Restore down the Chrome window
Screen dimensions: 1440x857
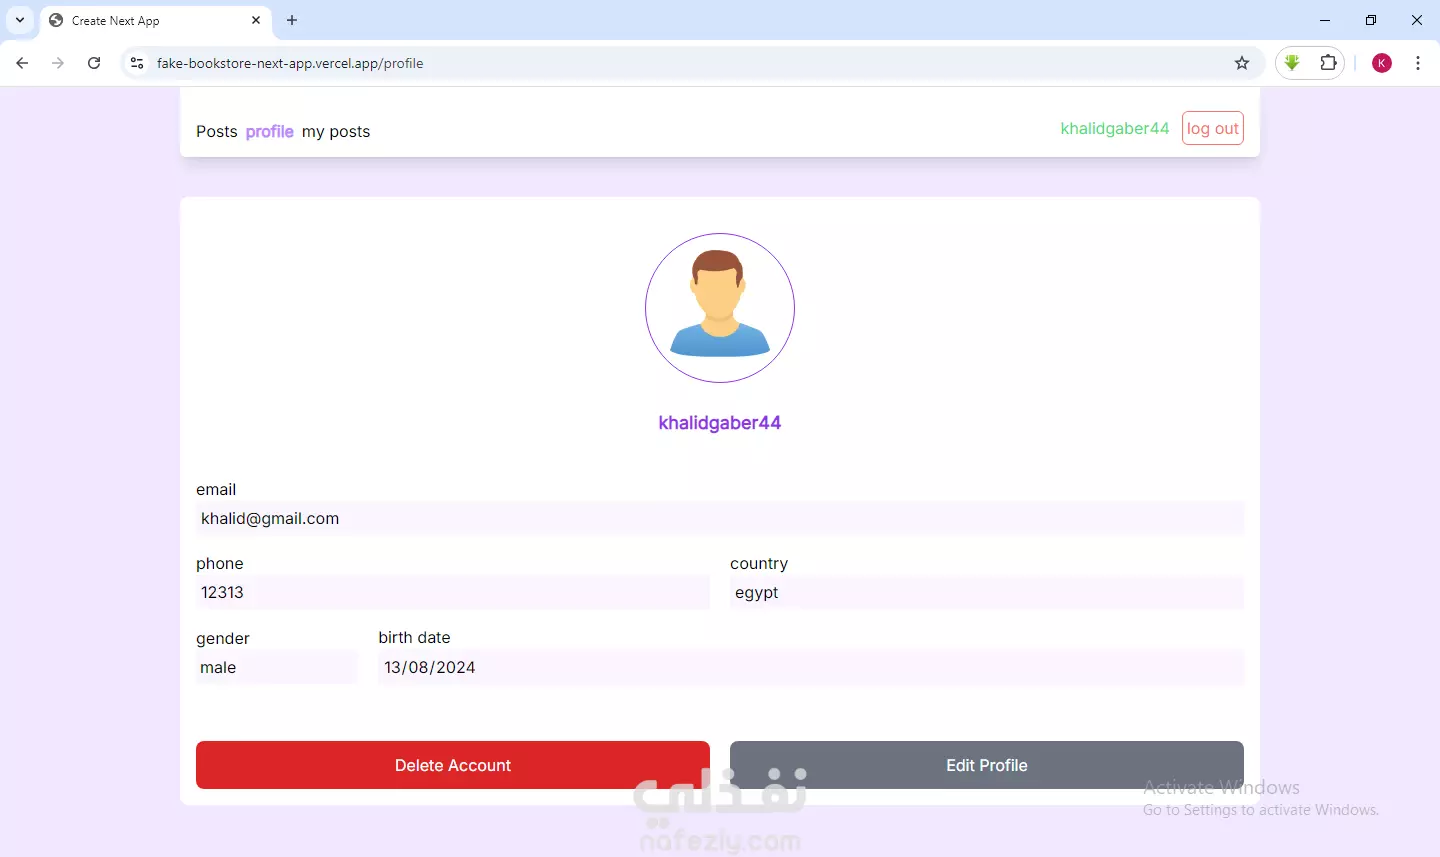tap(1371, 20)
